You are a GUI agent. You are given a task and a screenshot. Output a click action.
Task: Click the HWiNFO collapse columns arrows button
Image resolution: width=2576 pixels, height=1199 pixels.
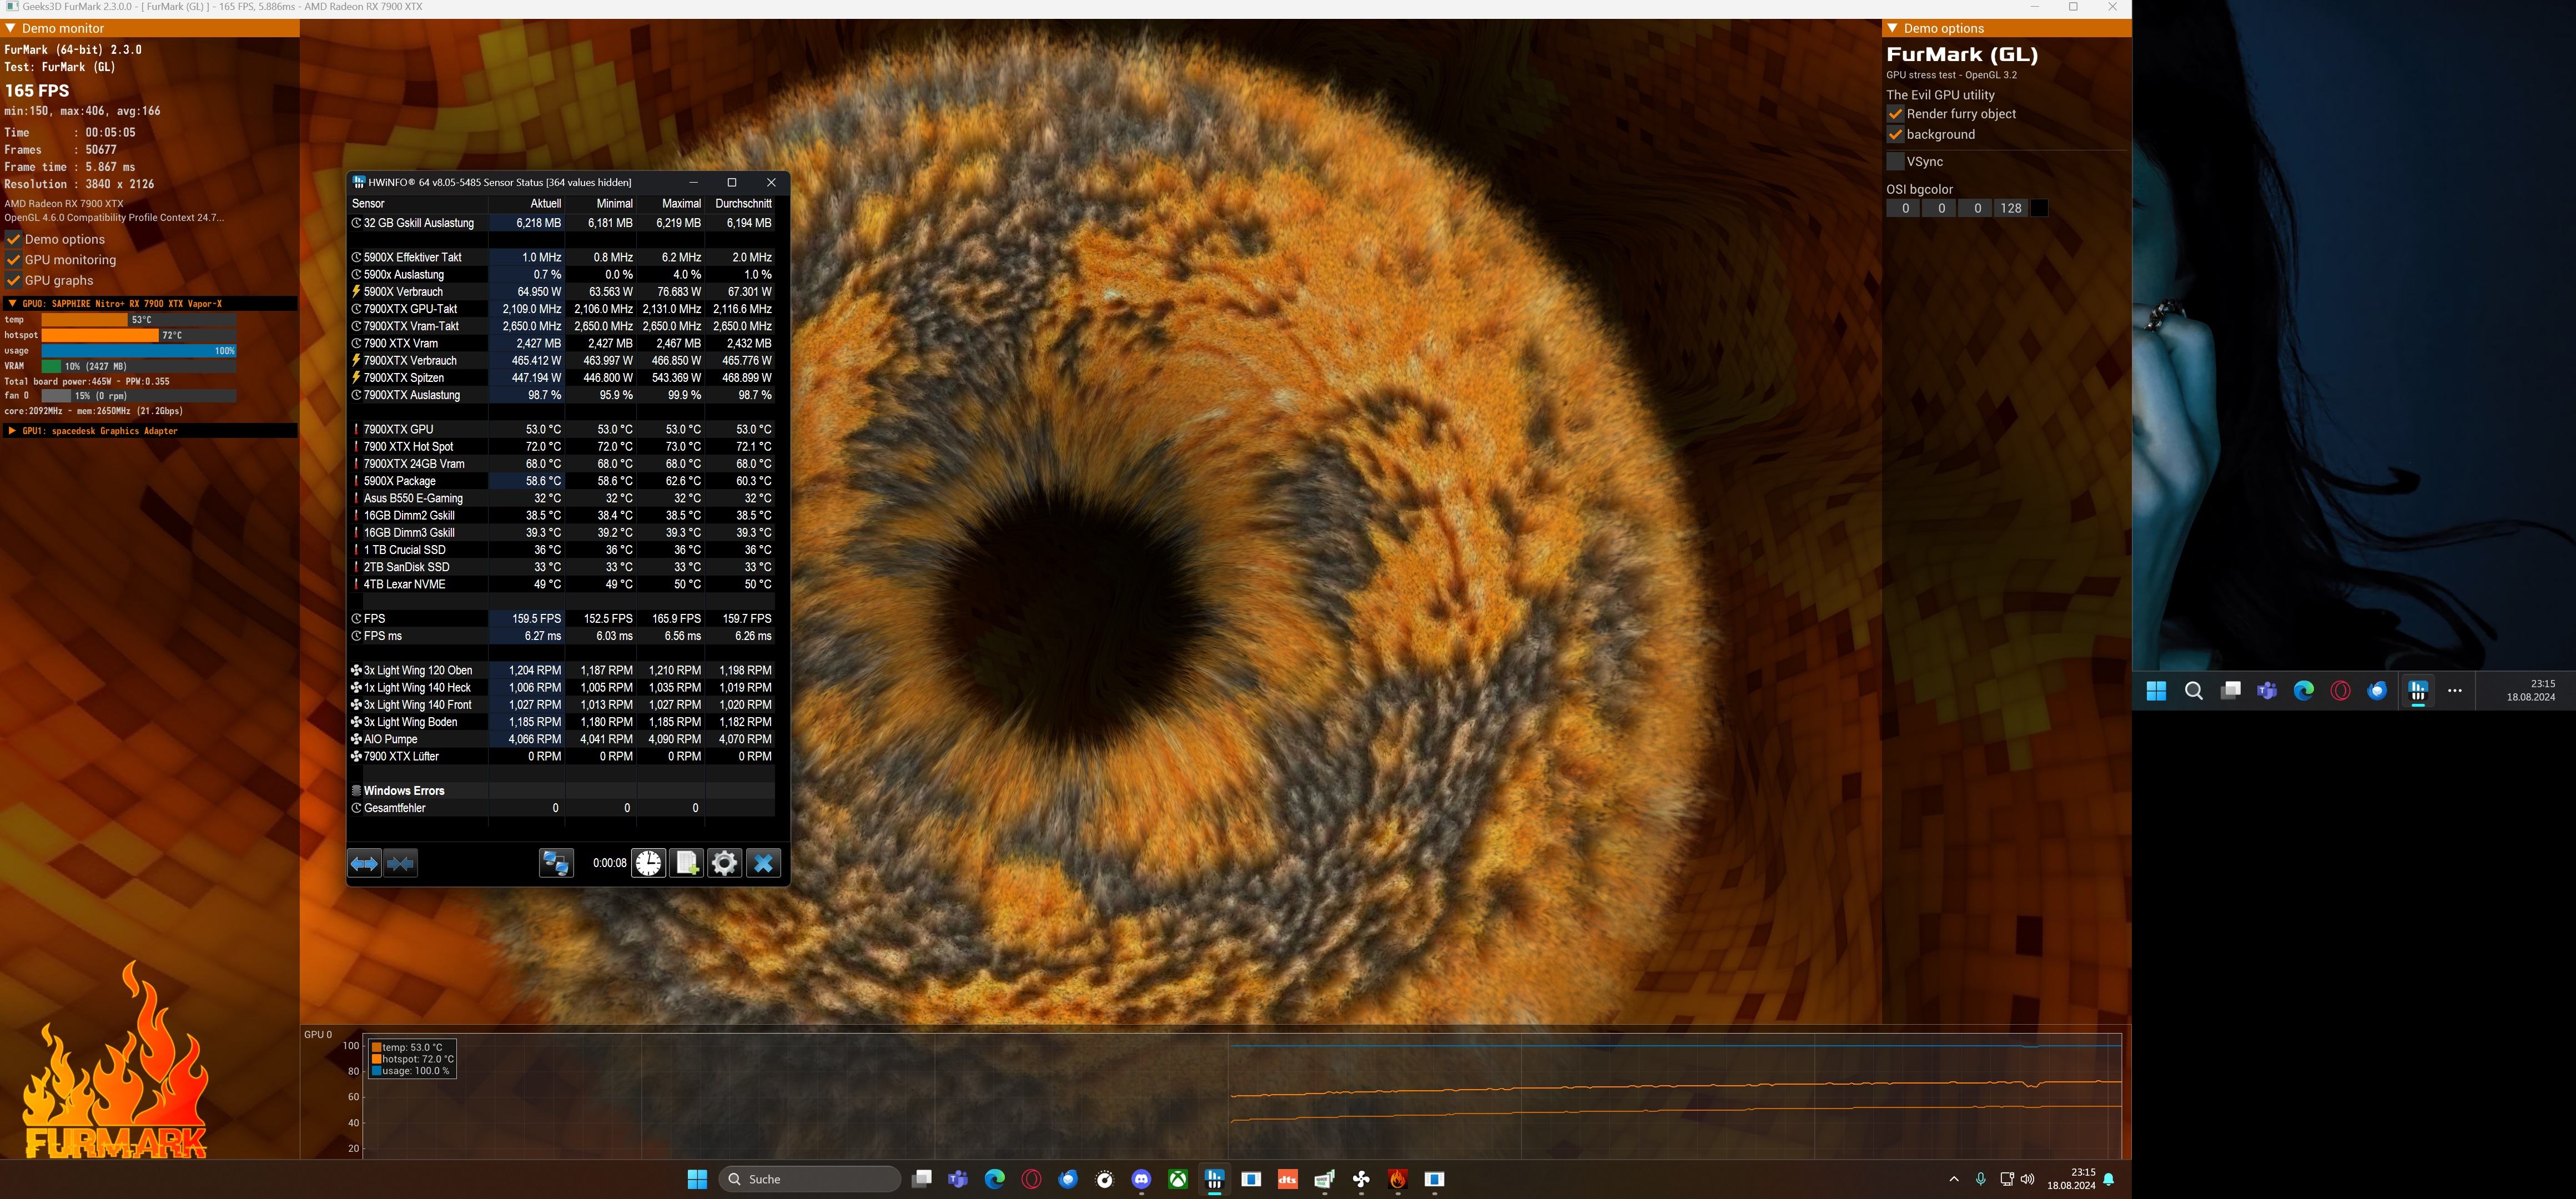(x=401, y=863)
